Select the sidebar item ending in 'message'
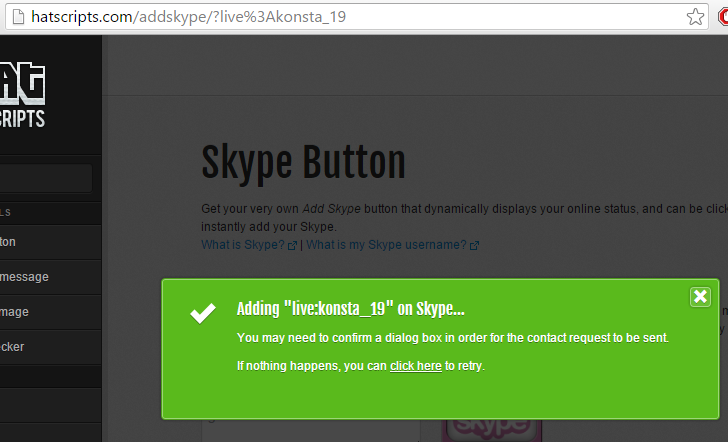This screenshot has width=728, height=442. pos(51,277)
